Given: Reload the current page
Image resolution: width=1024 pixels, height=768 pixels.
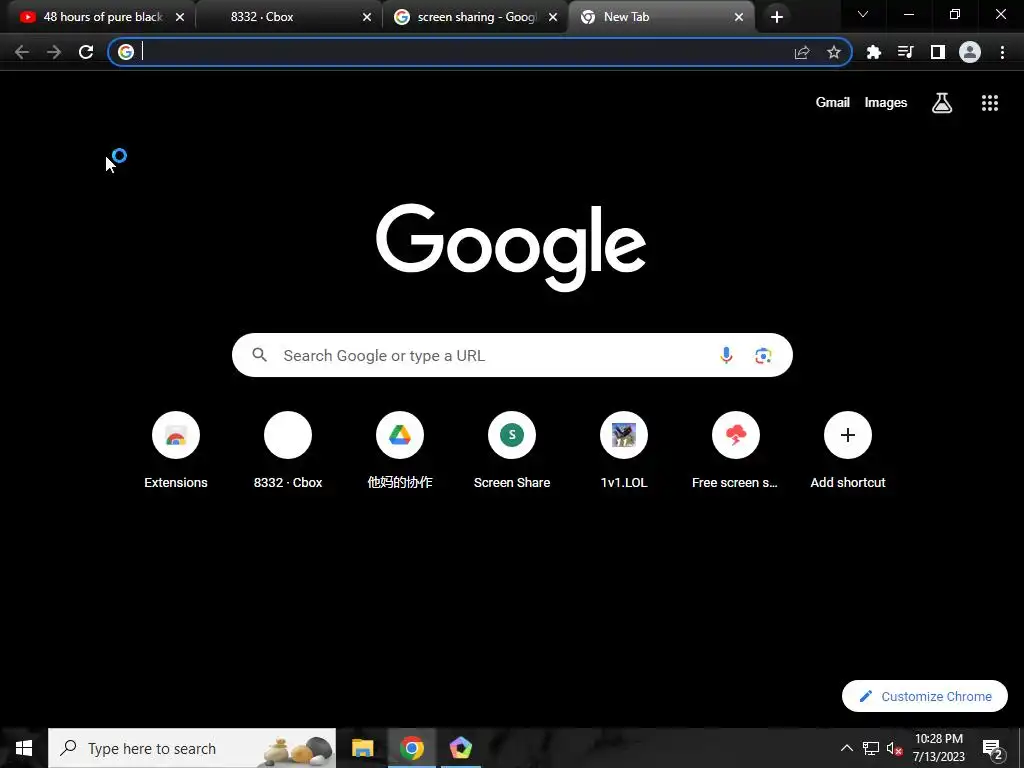Looking at the screenshot, I should click(86, 52).
